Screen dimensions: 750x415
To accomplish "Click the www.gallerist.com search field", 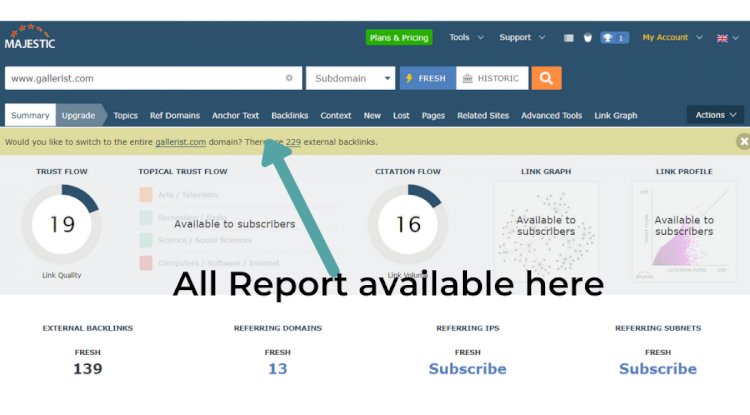I will [x=153, y=78].
